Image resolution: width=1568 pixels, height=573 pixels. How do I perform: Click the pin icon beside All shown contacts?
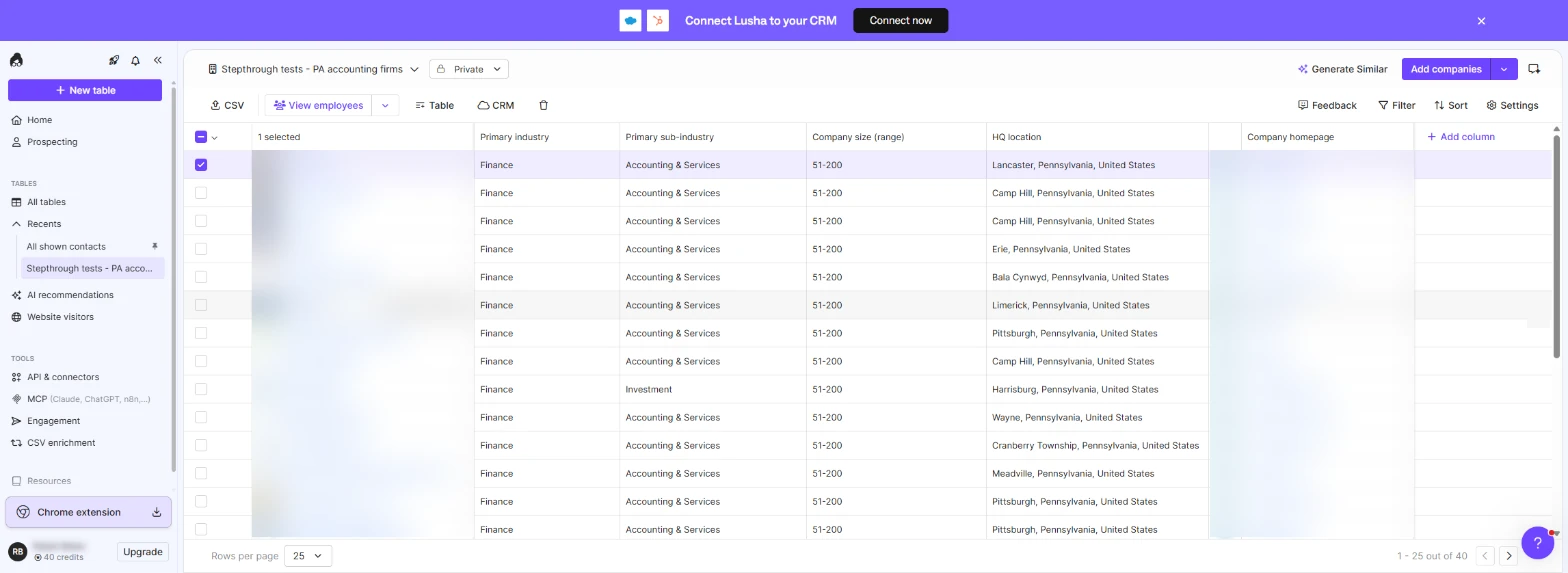click(155, 246)
